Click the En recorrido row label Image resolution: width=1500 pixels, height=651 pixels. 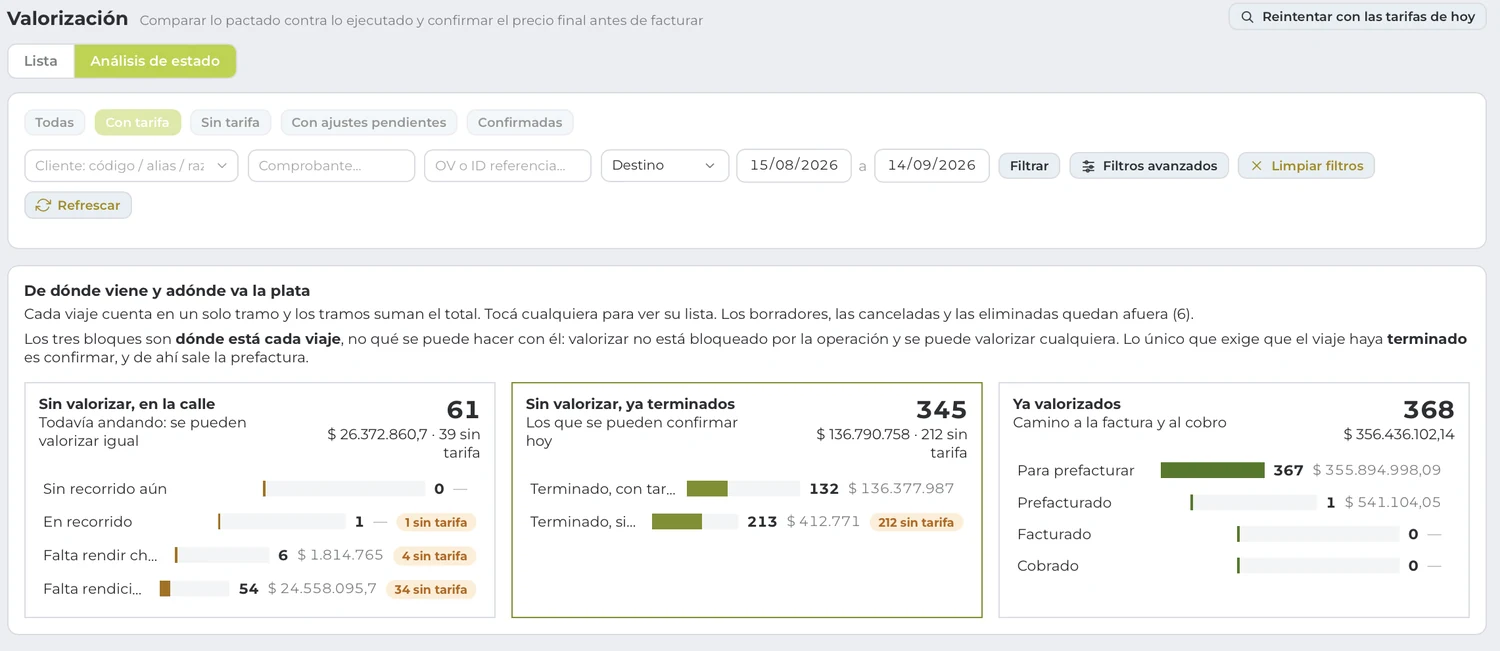pos(87,522)
